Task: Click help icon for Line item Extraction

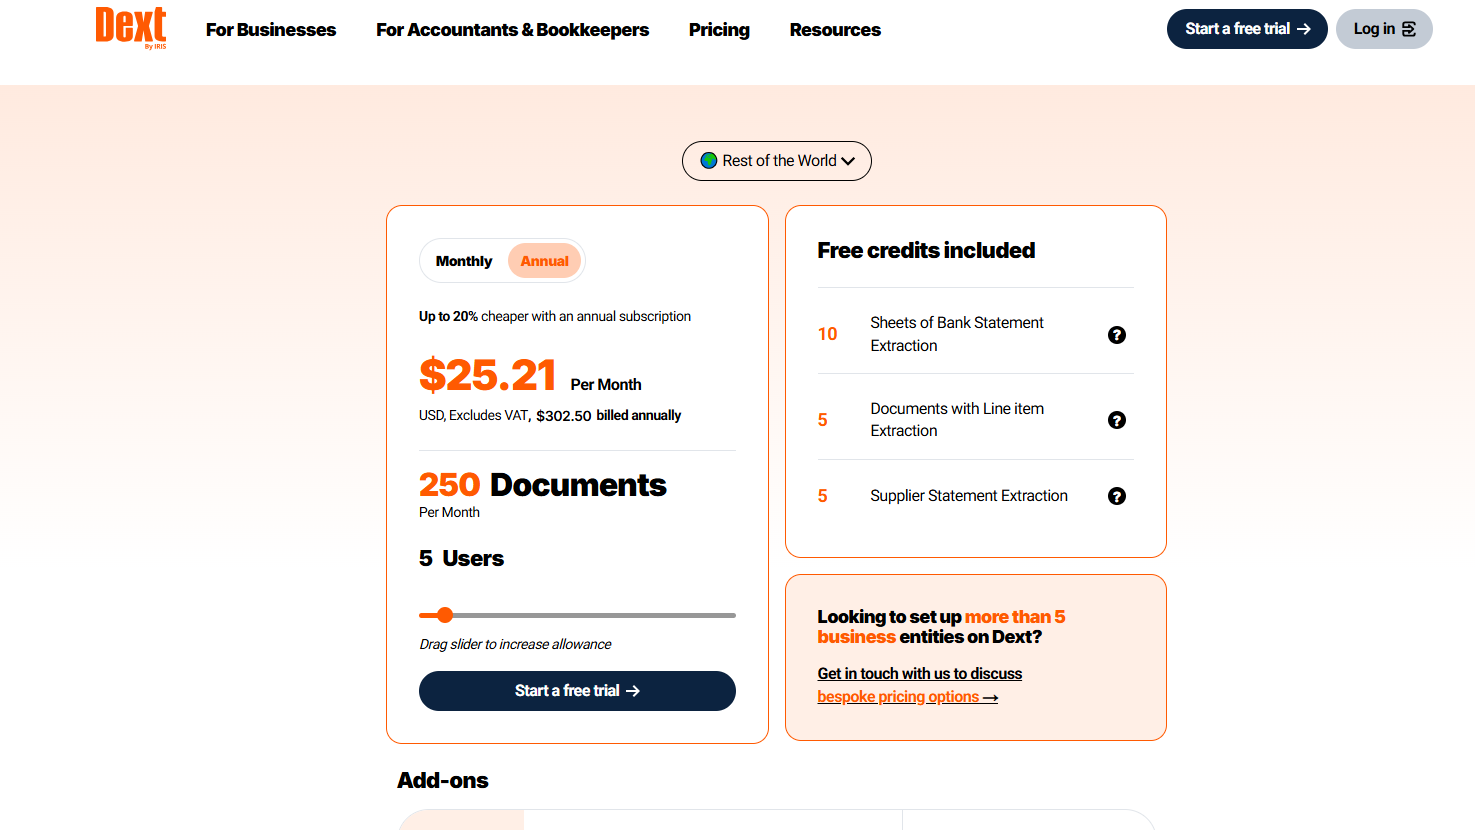Action: pos(1117,420)
